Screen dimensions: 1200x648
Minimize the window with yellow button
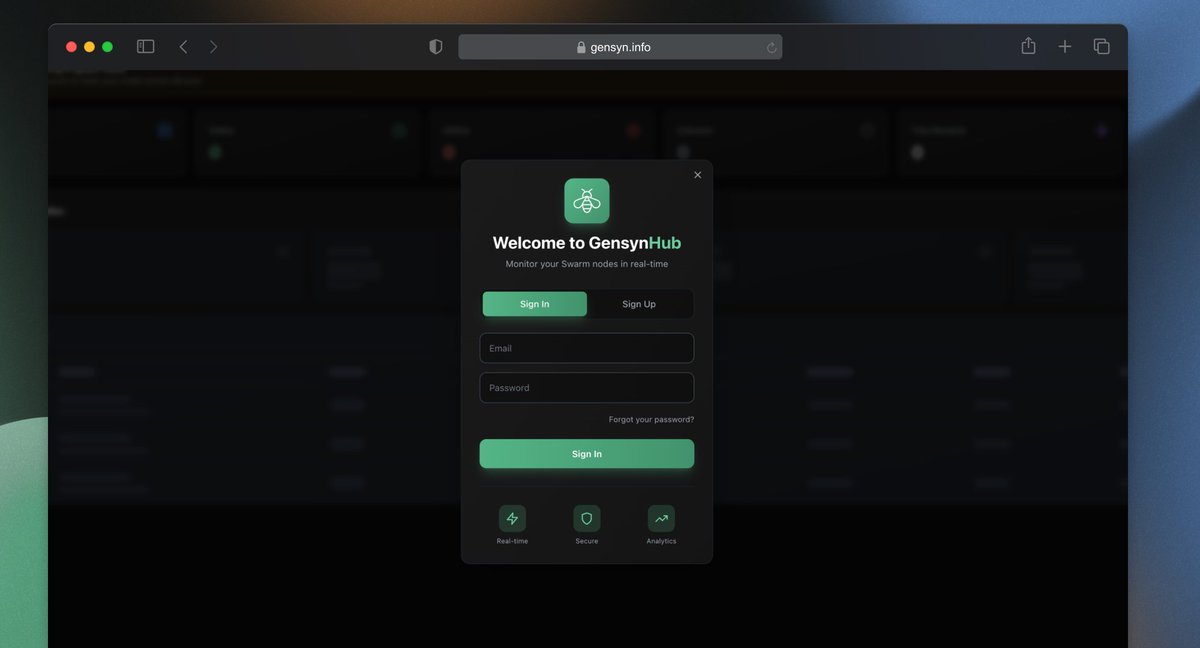click(89, 47)
